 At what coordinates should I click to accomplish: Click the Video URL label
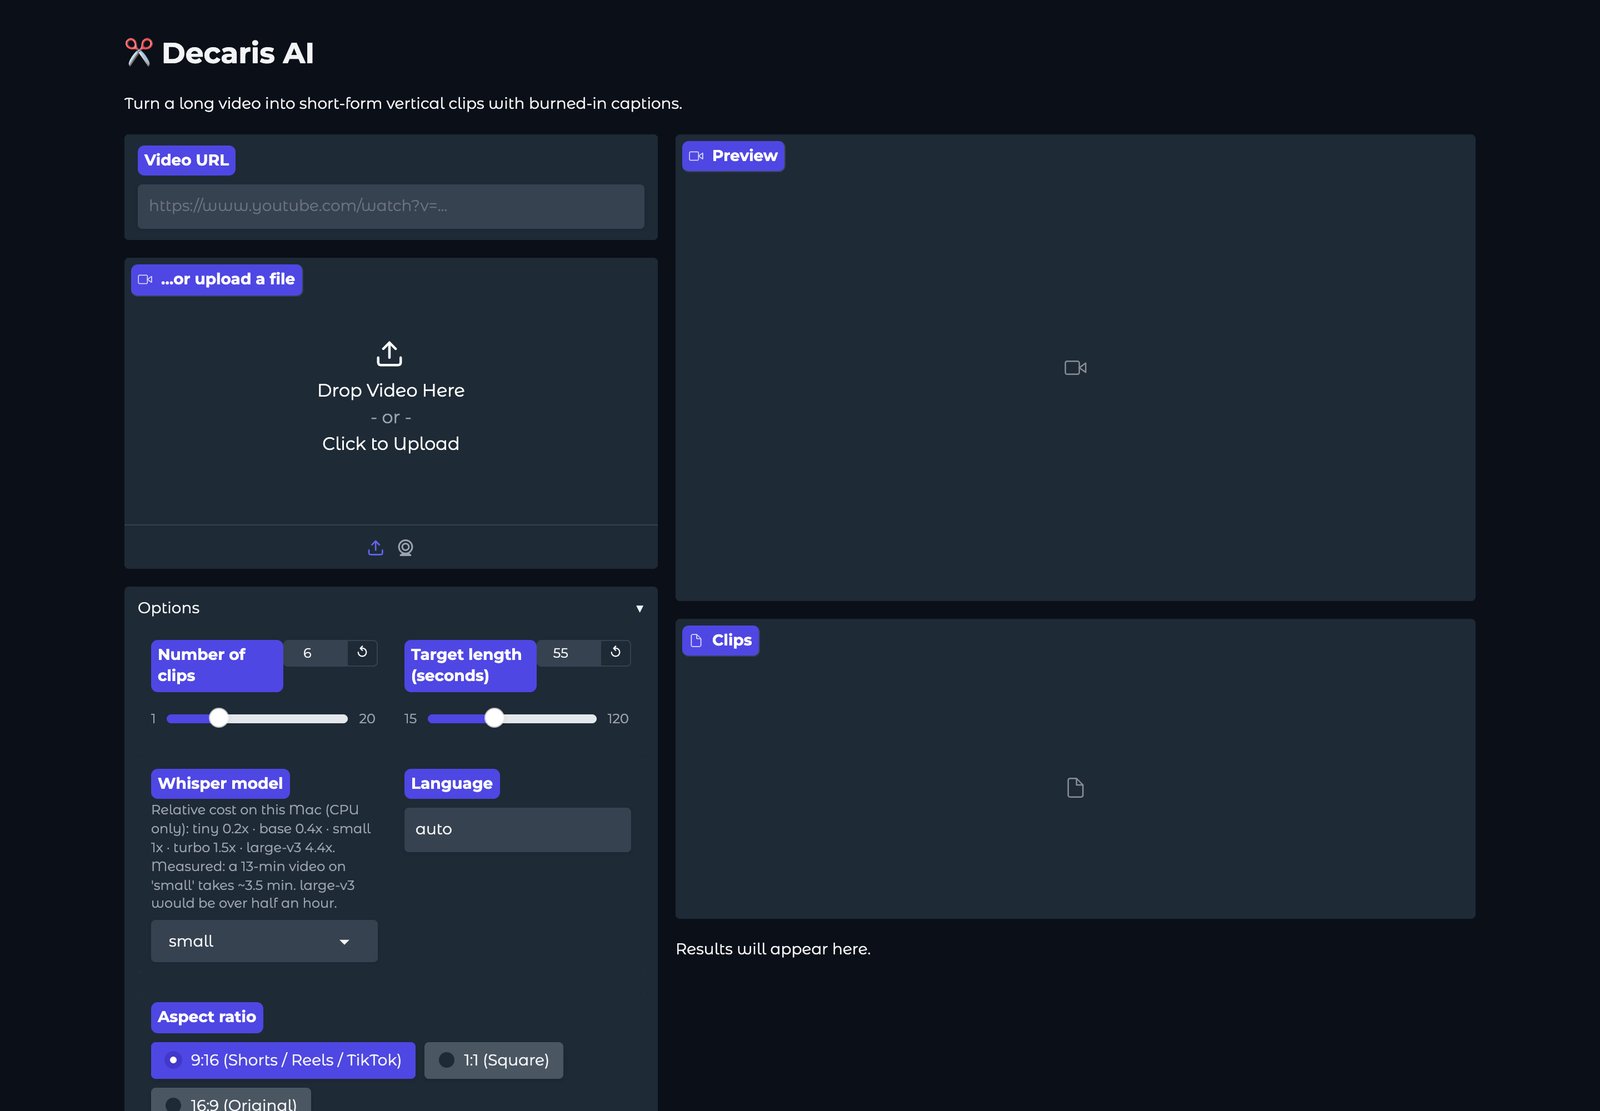[186, 160]
